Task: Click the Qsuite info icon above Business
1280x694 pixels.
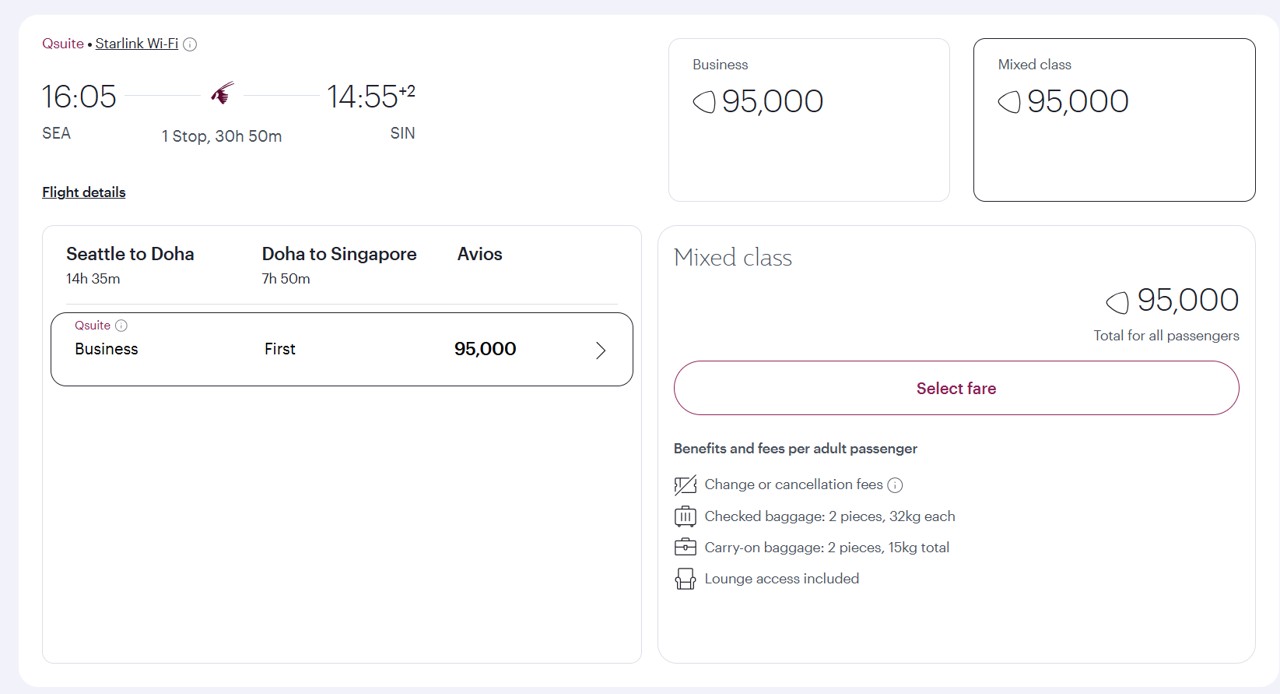Action: click(x=121, y=326)
